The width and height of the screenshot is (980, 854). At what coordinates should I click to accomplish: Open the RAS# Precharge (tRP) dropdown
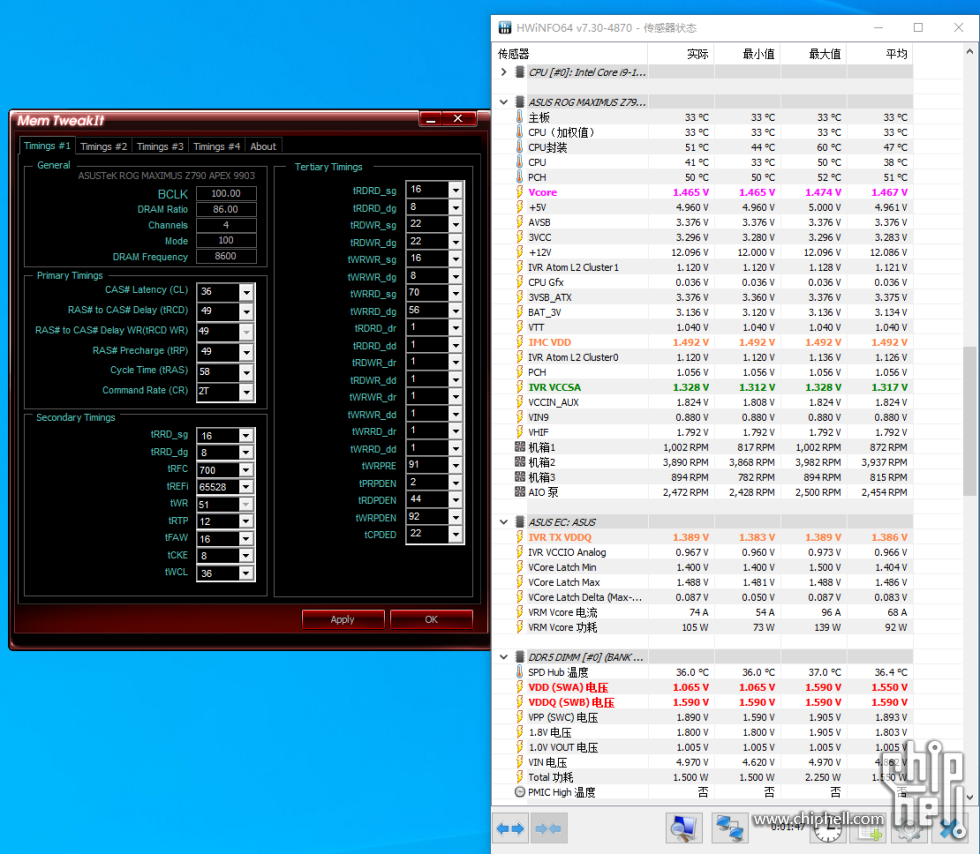[247, 352]
